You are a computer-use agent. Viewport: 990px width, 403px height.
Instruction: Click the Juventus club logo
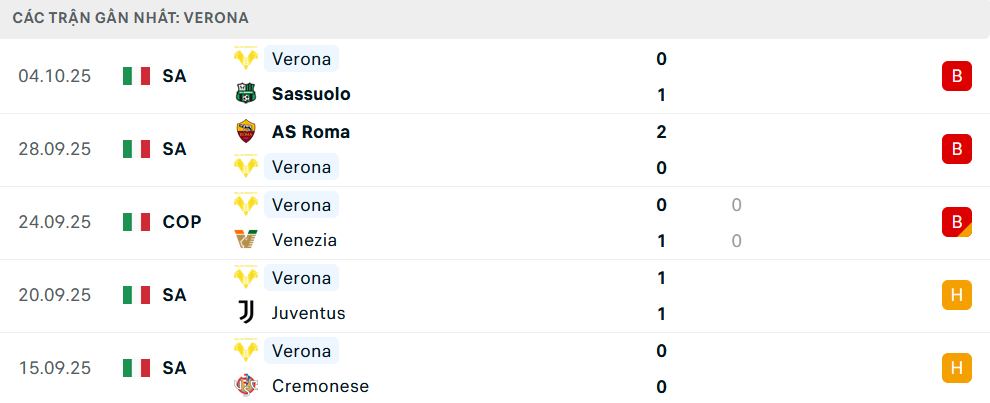246,313
